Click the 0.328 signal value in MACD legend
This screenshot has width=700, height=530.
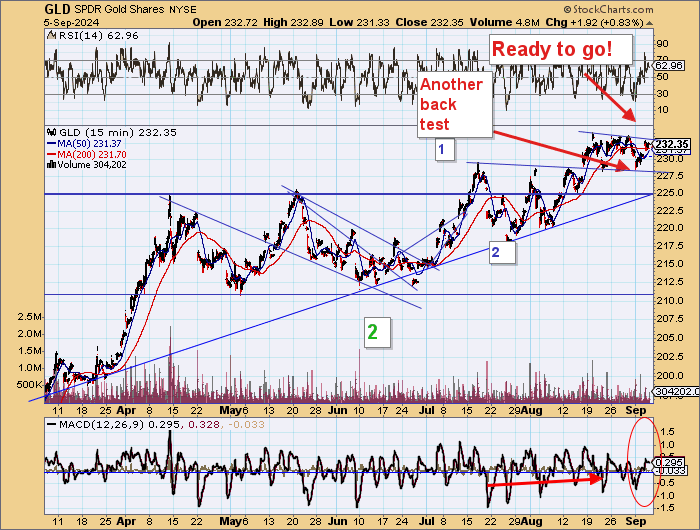pyautogui.click(x=204, y=425)
